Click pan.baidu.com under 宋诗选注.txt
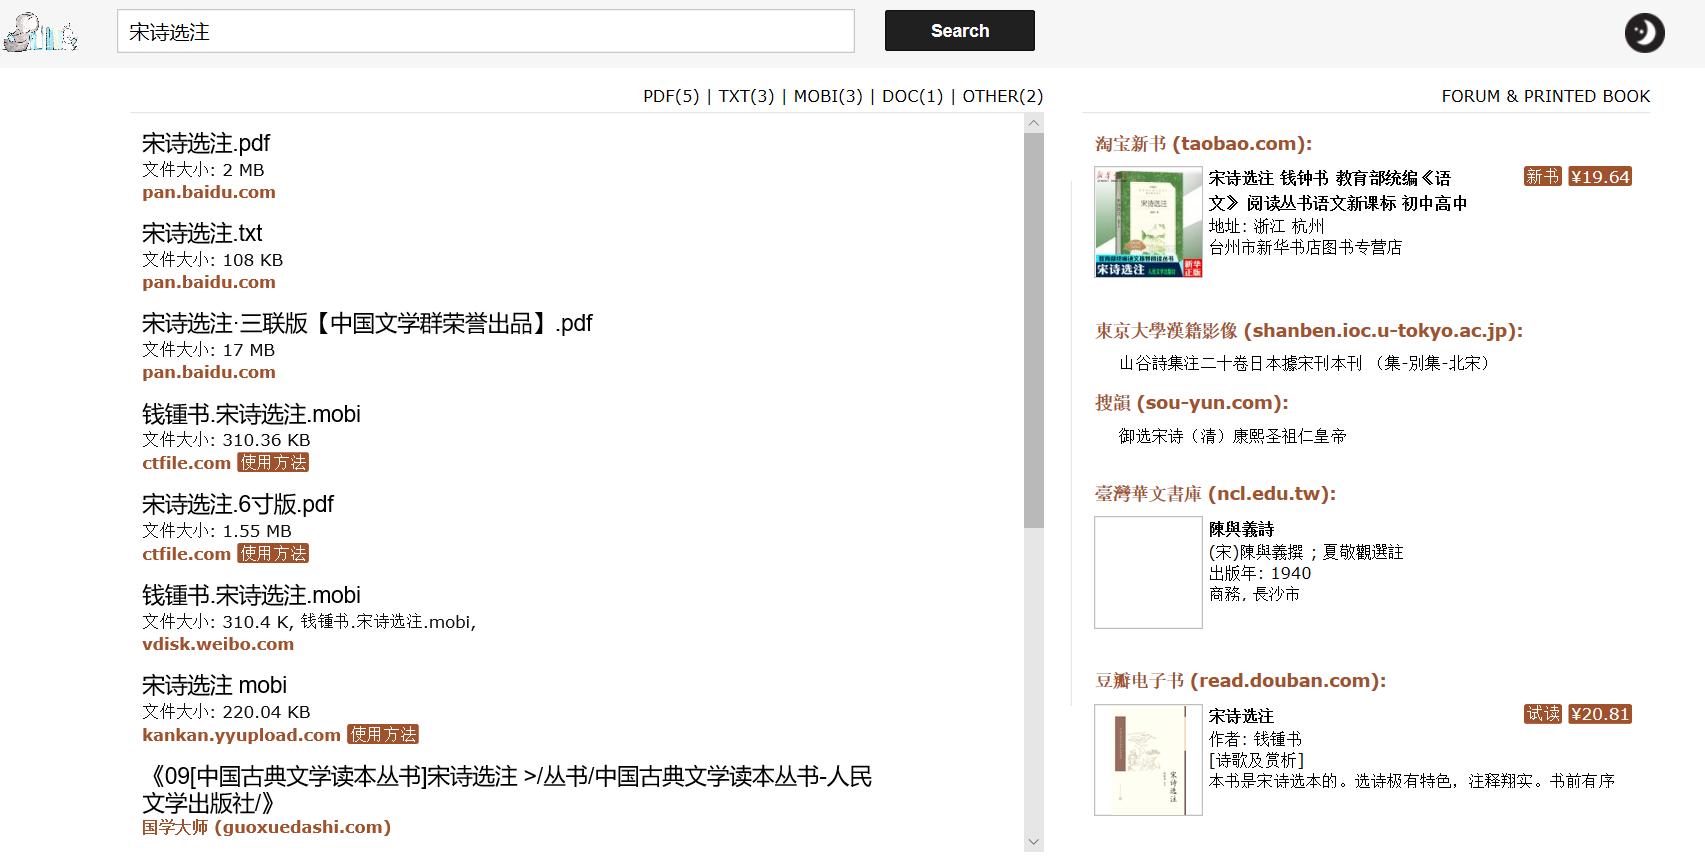1705x868 pixels. point(209,282)
